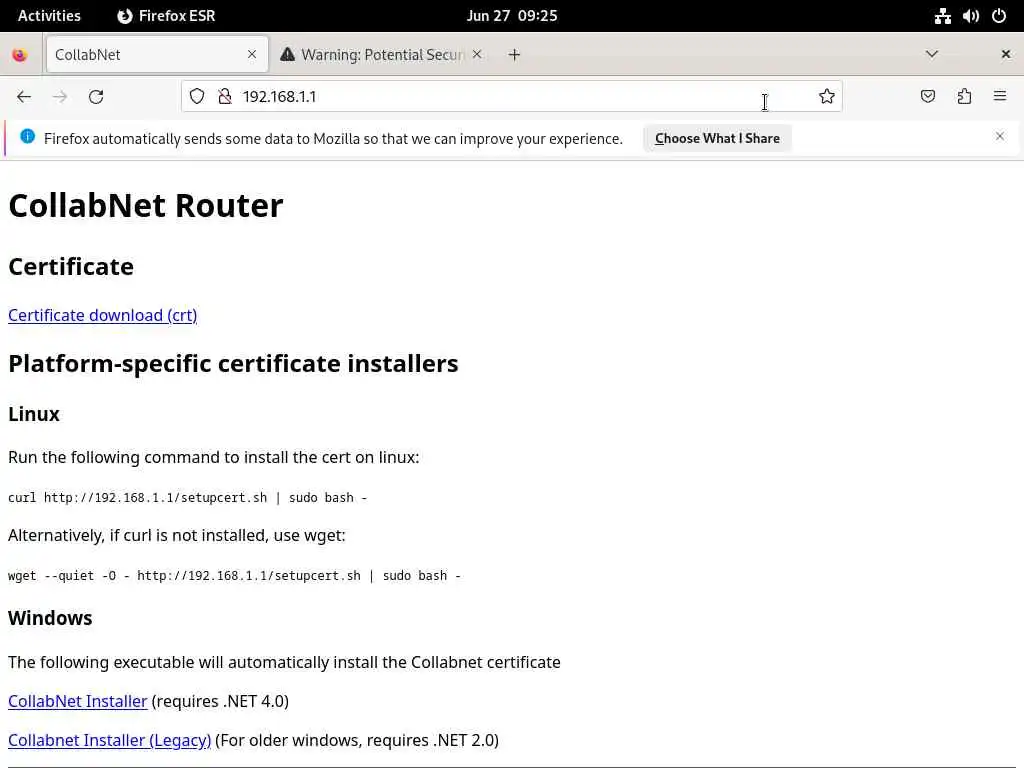
Task: Open the power menu icon
Action: pyautogui.click(x=999, y=16)
